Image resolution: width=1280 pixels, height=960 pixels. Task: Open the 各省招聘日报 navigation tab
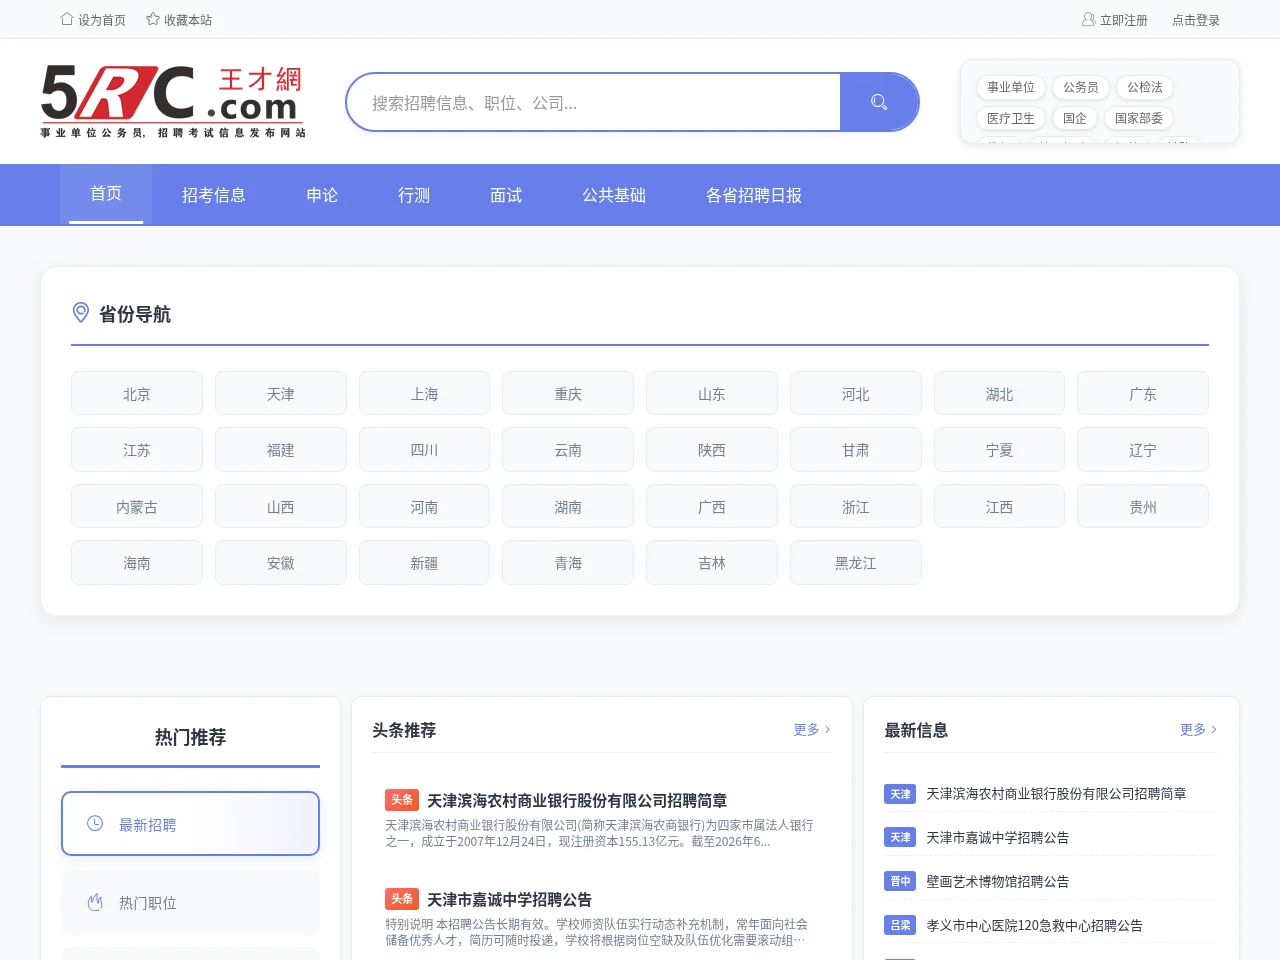[x=754, y=195]
